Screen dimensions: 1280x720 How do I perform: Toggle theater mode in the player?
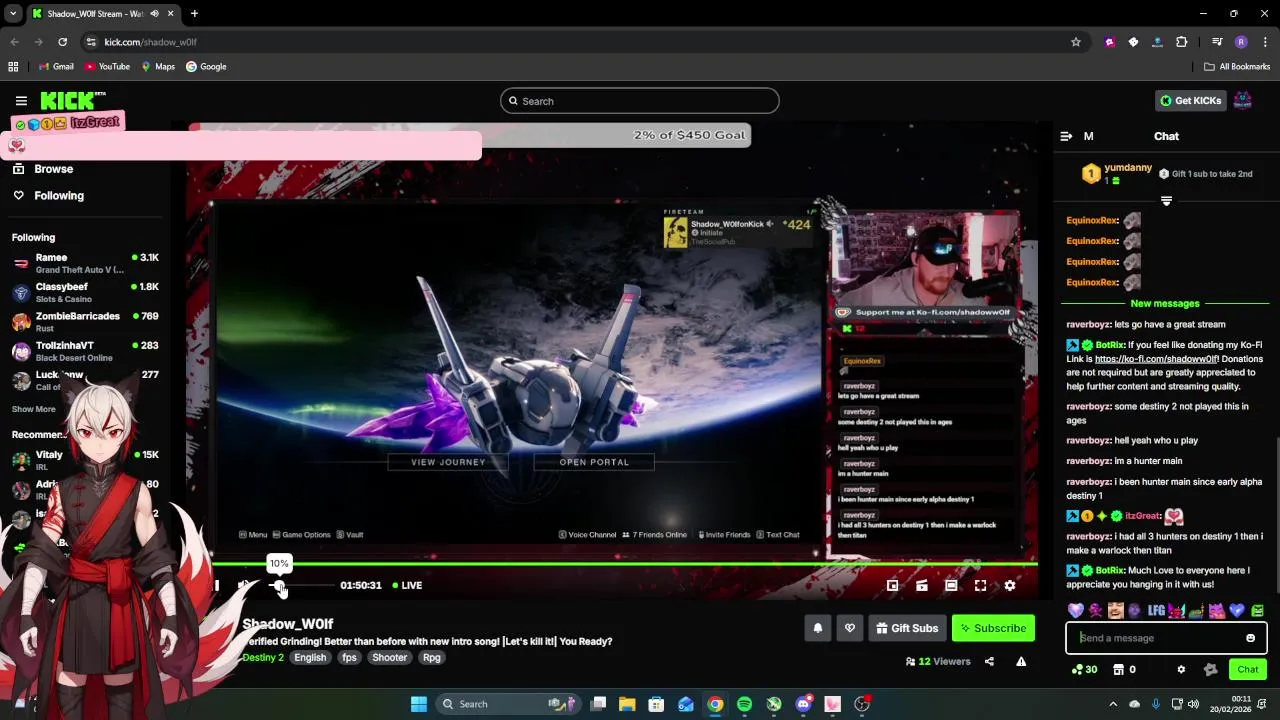click(951, 586)
